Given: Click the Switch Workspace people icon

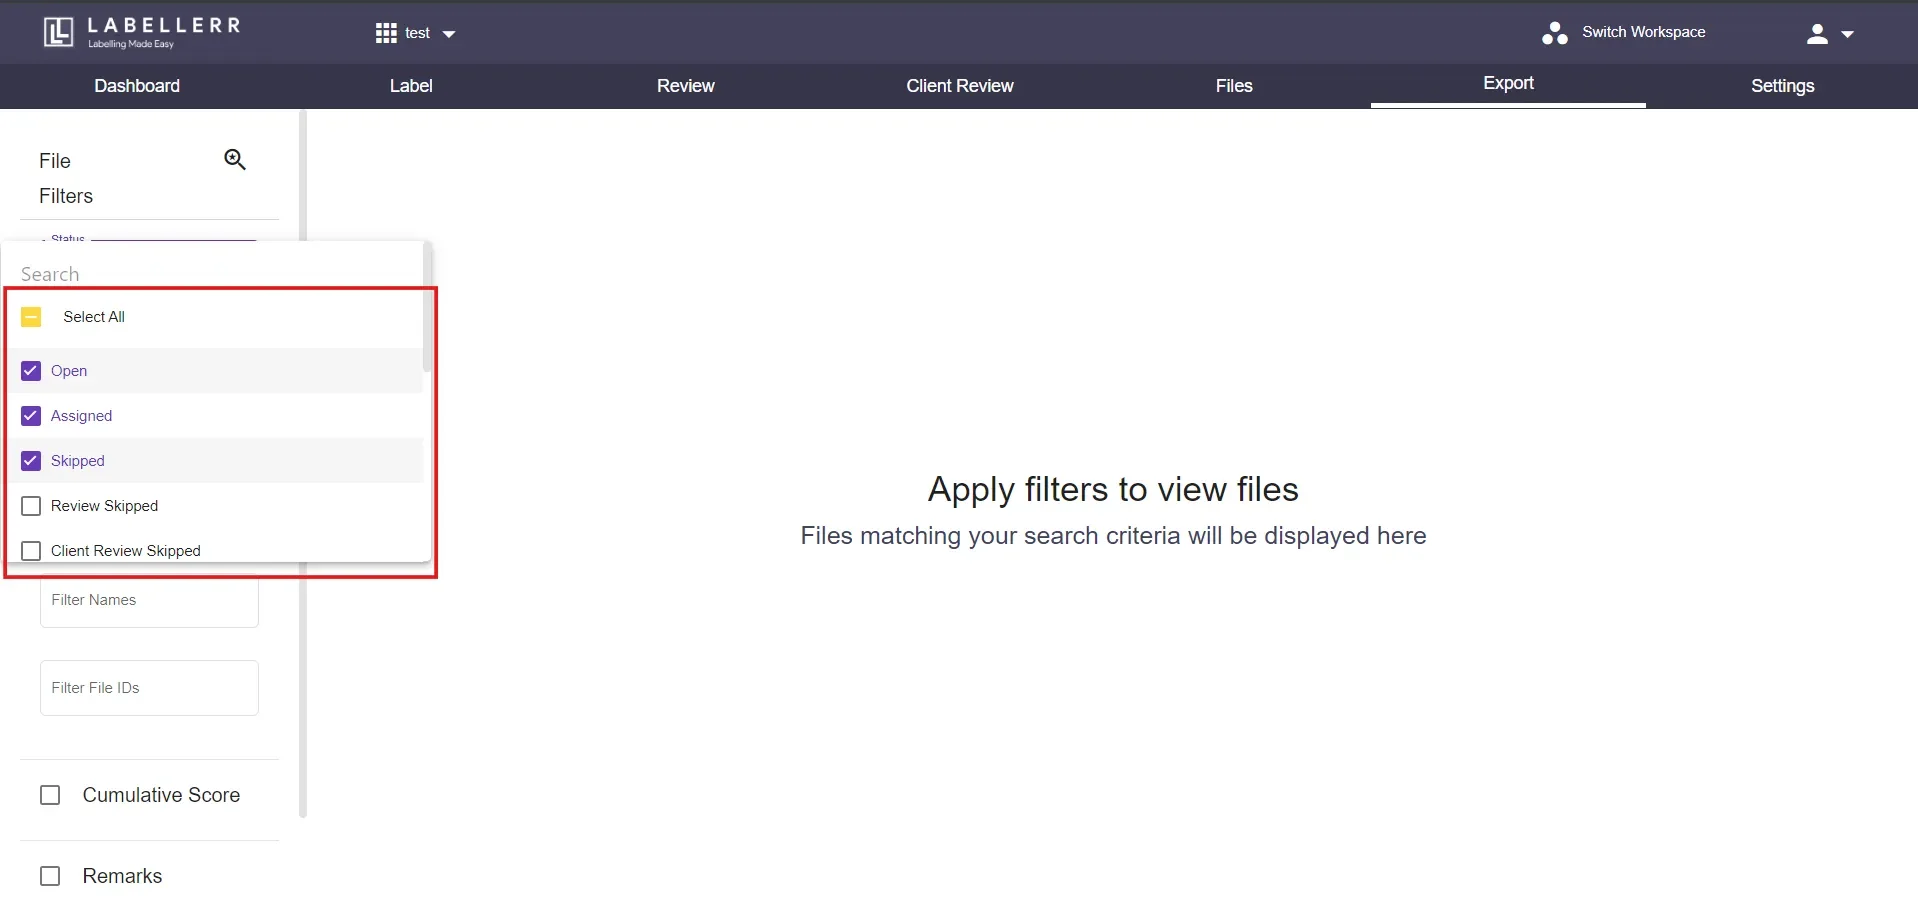Looking at the screenshot, I should (1554, 33).
